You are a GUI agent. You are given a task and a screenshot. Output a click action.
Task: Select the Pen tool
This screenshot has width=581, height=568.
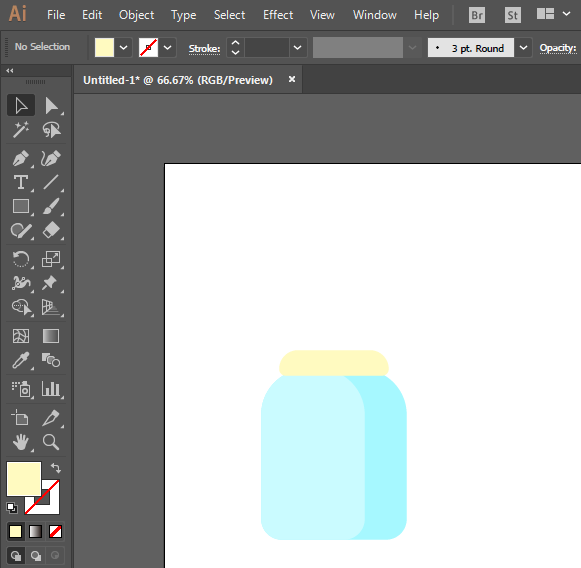click(21, 159)
